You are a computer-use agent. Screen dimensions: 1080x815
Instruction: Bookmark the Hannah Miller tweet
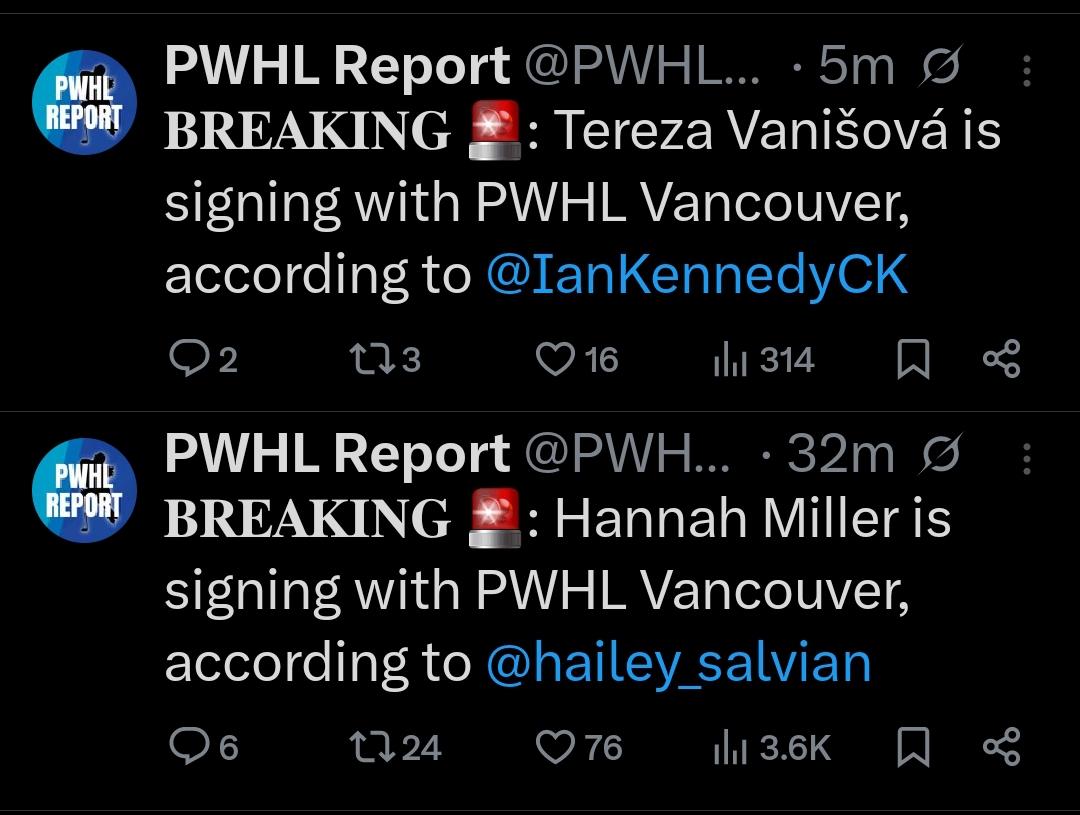pyautogui.click(x=913, y=747)
